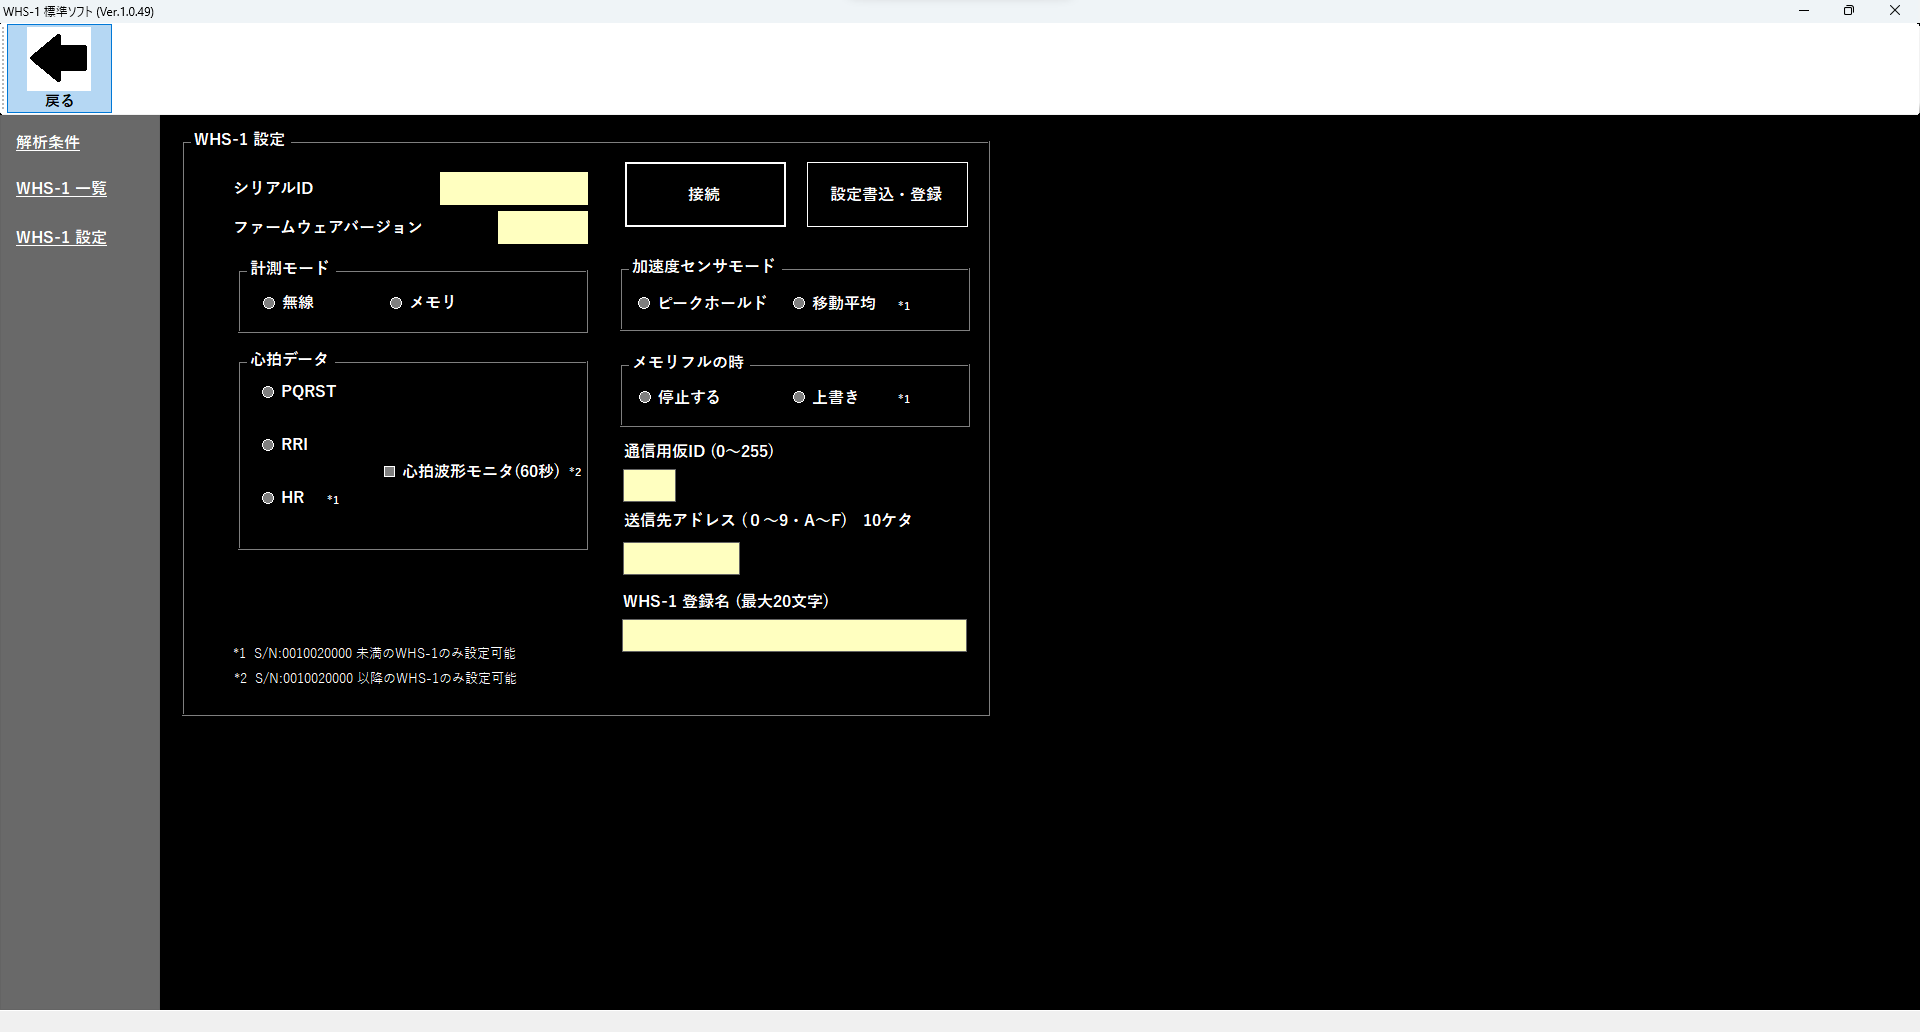
Task: Select the メモリ measurement mode
Action: coord(396,303)
